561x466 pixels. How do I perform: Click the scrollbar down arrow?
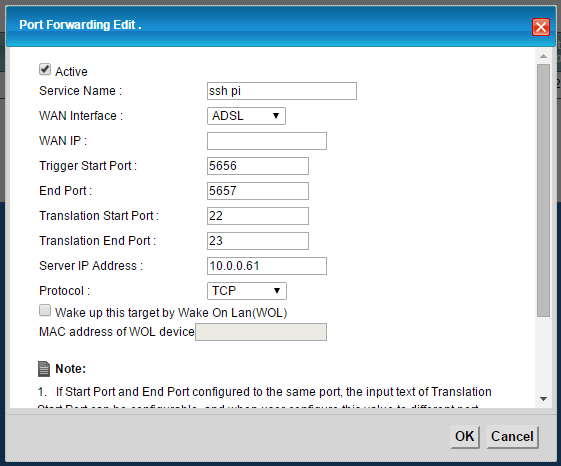(x=543, y=399)
